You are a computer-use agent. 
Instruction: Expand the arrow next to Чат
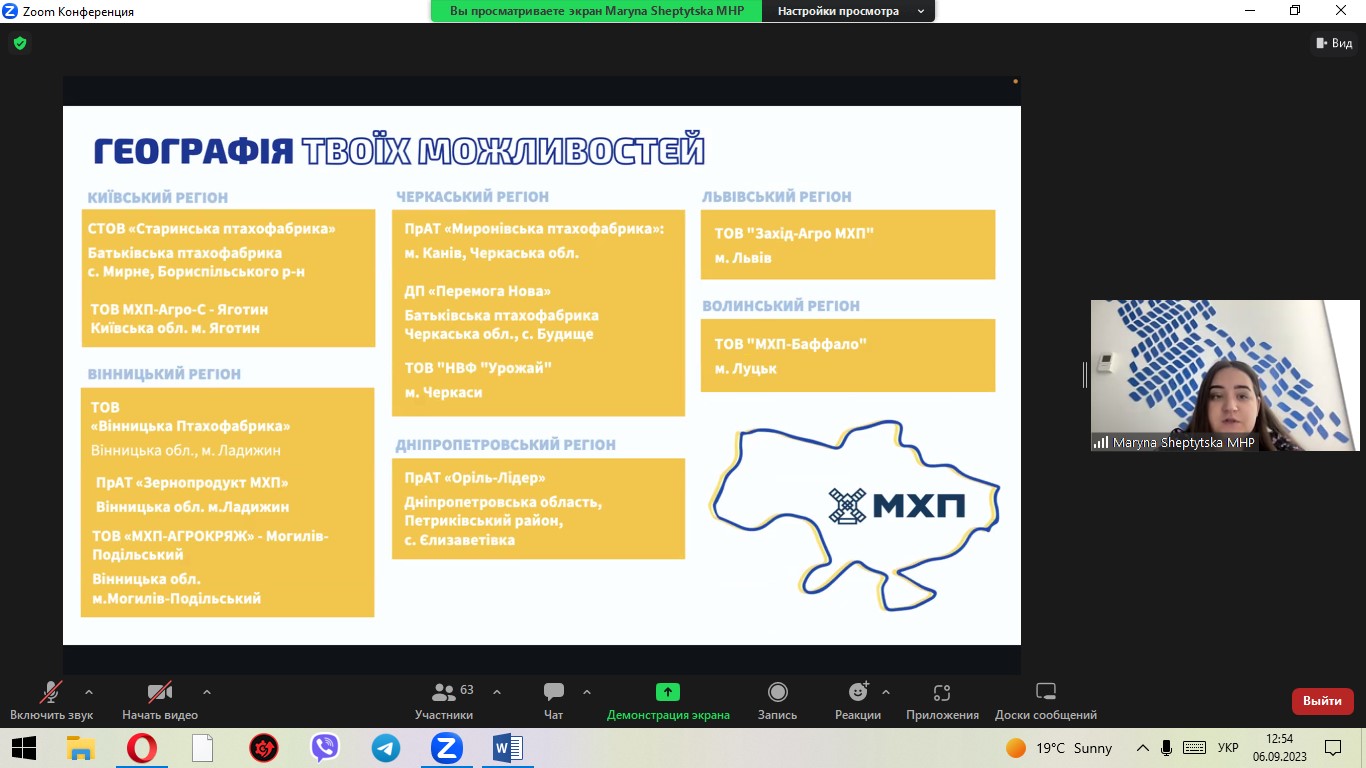(x=587, y=692)
